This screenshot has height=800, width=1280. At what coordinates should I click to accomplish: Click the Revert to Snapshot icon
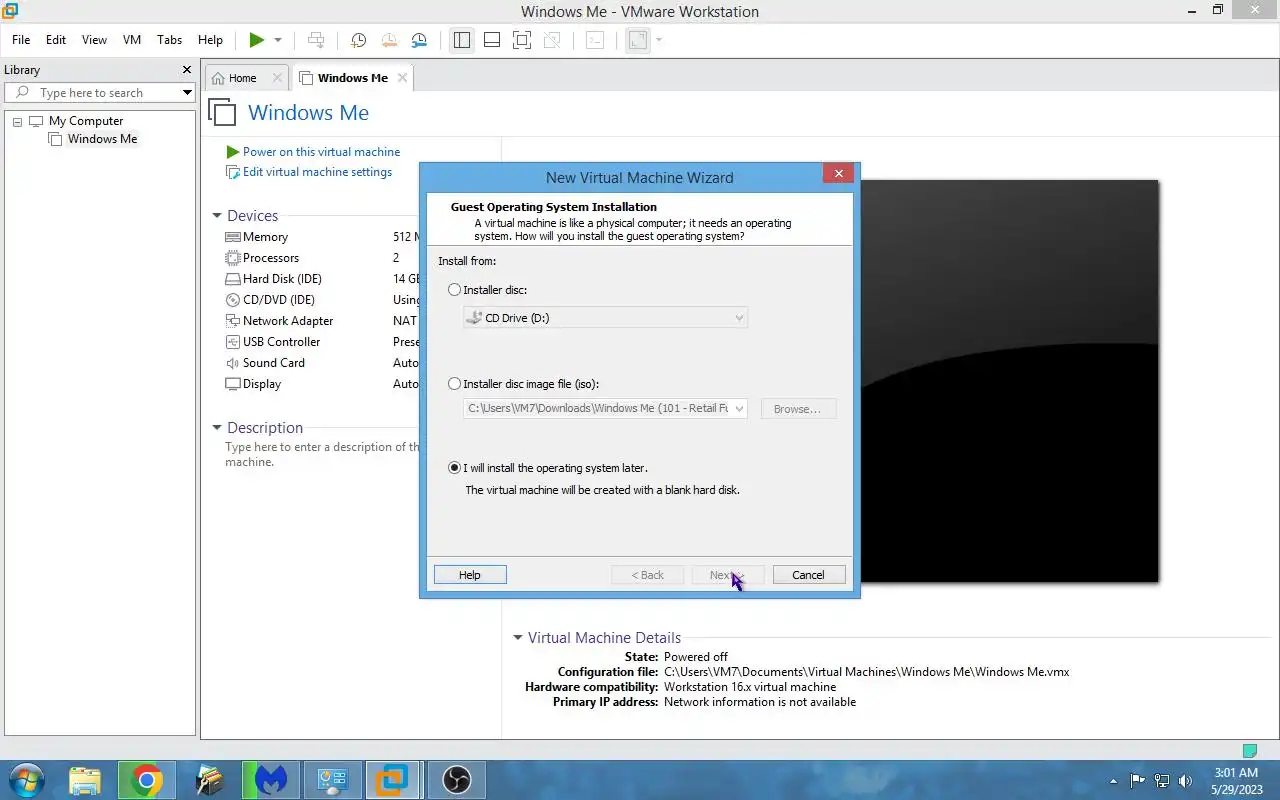(388, 40)
